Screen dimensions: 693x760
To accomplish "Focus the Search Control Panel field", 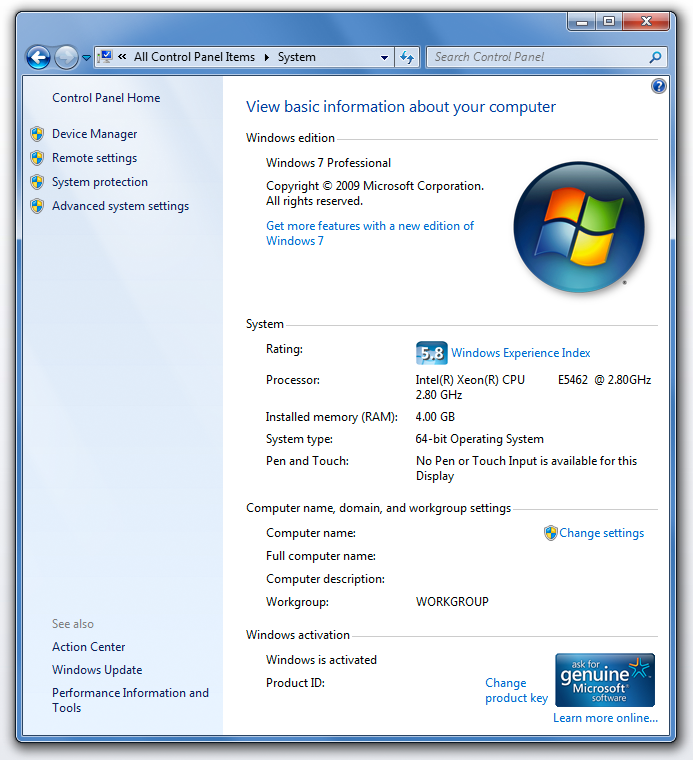I will pos(547,57).
